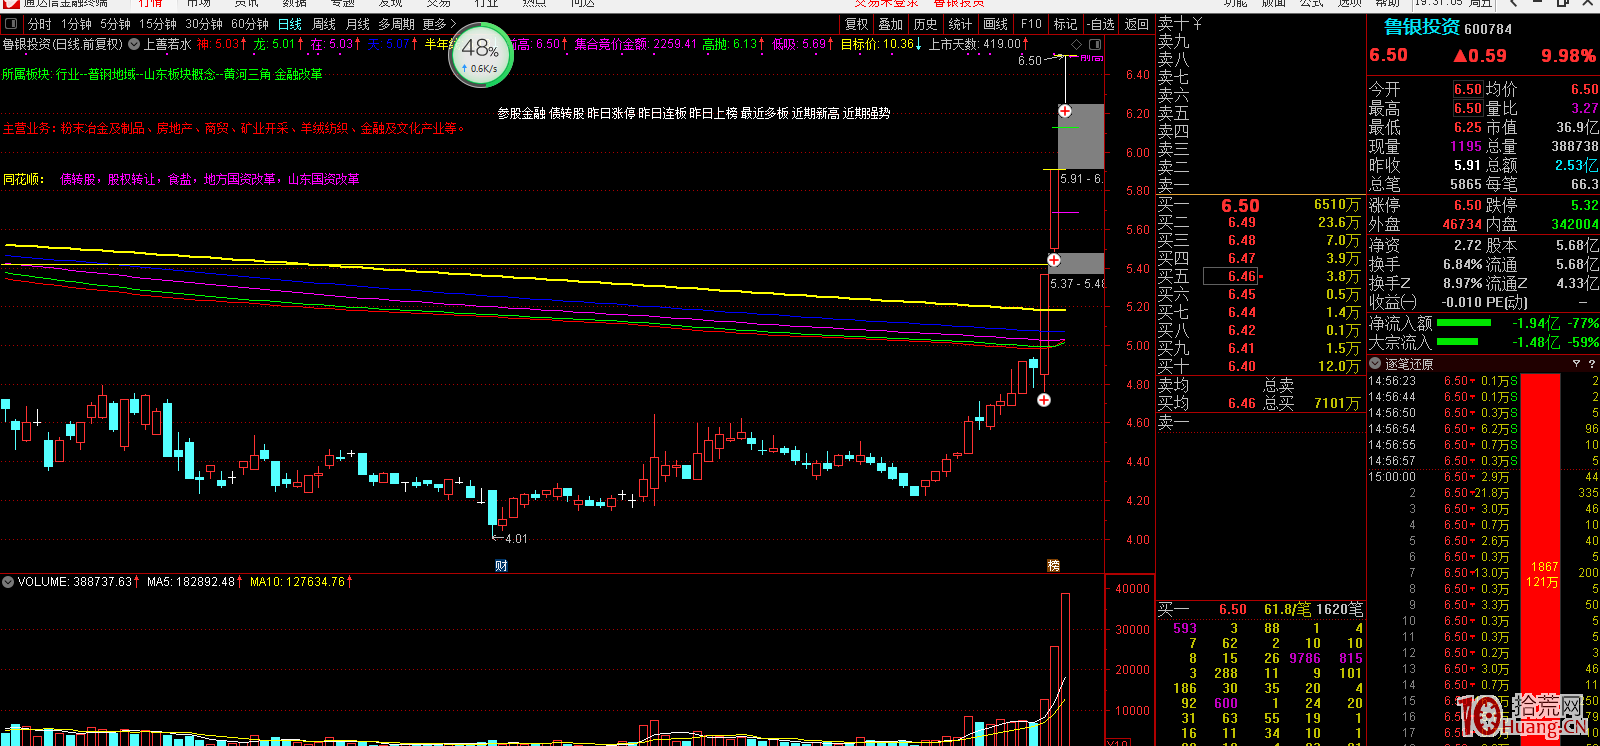Click the 复权 button
Image resolution: width=1600 pixels, height=746 pixels.
pyautogui.click(x=857, y=24)
